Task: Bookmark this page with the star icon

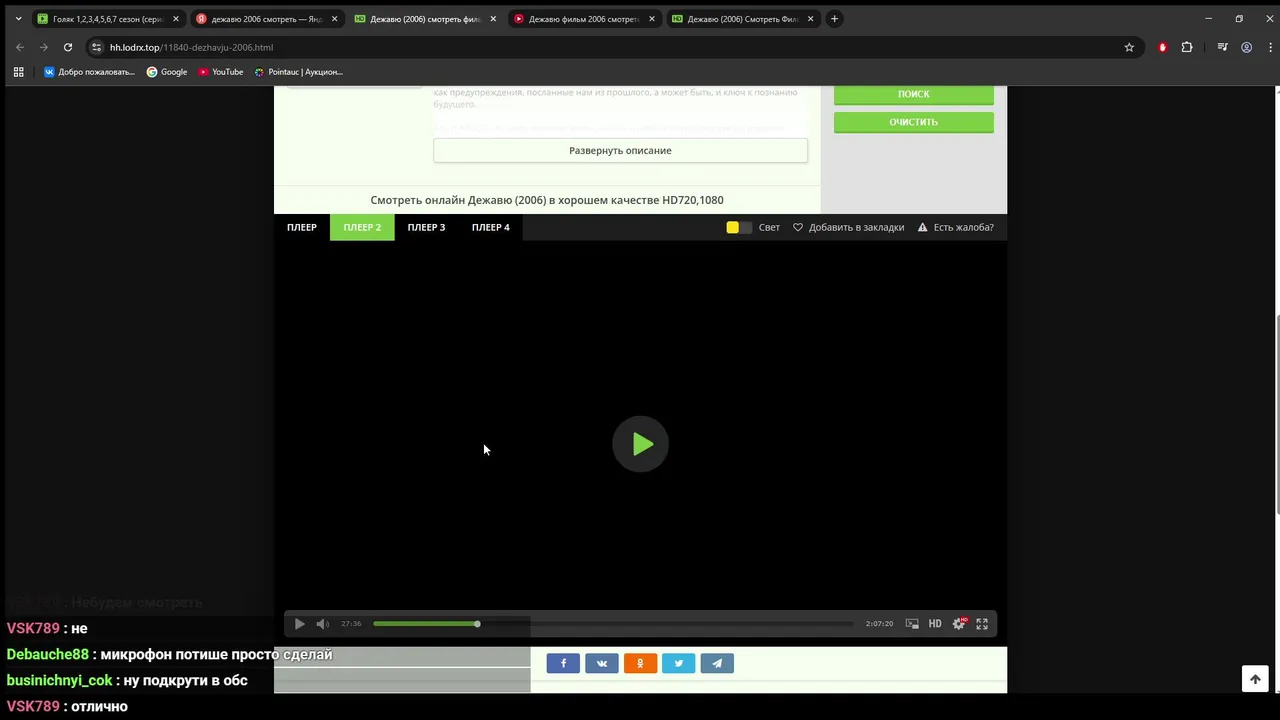Action: point(1129,47)
